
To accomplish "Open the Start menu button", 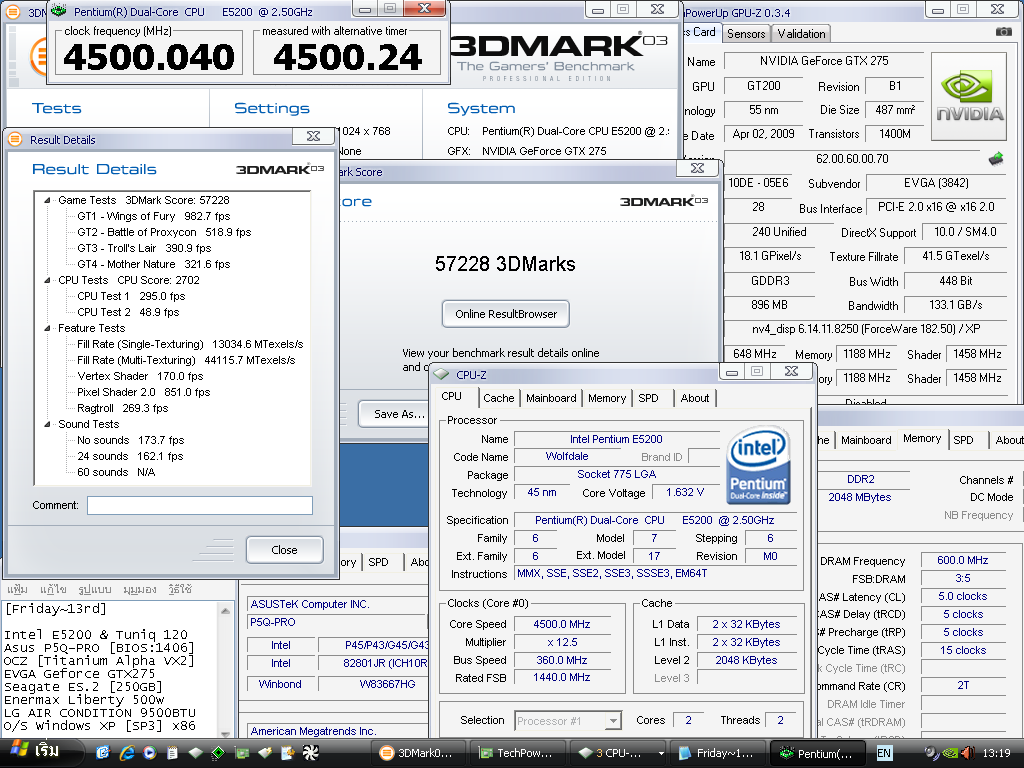I will (x=40, y=752).
